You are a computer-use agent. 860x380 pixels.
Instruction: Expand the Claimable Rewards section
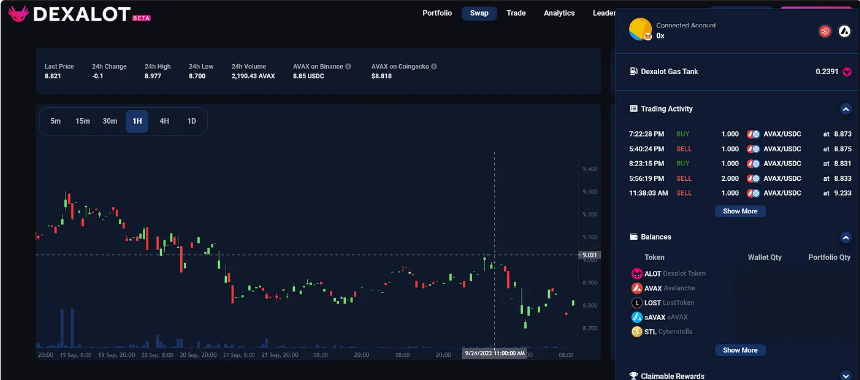846,376
